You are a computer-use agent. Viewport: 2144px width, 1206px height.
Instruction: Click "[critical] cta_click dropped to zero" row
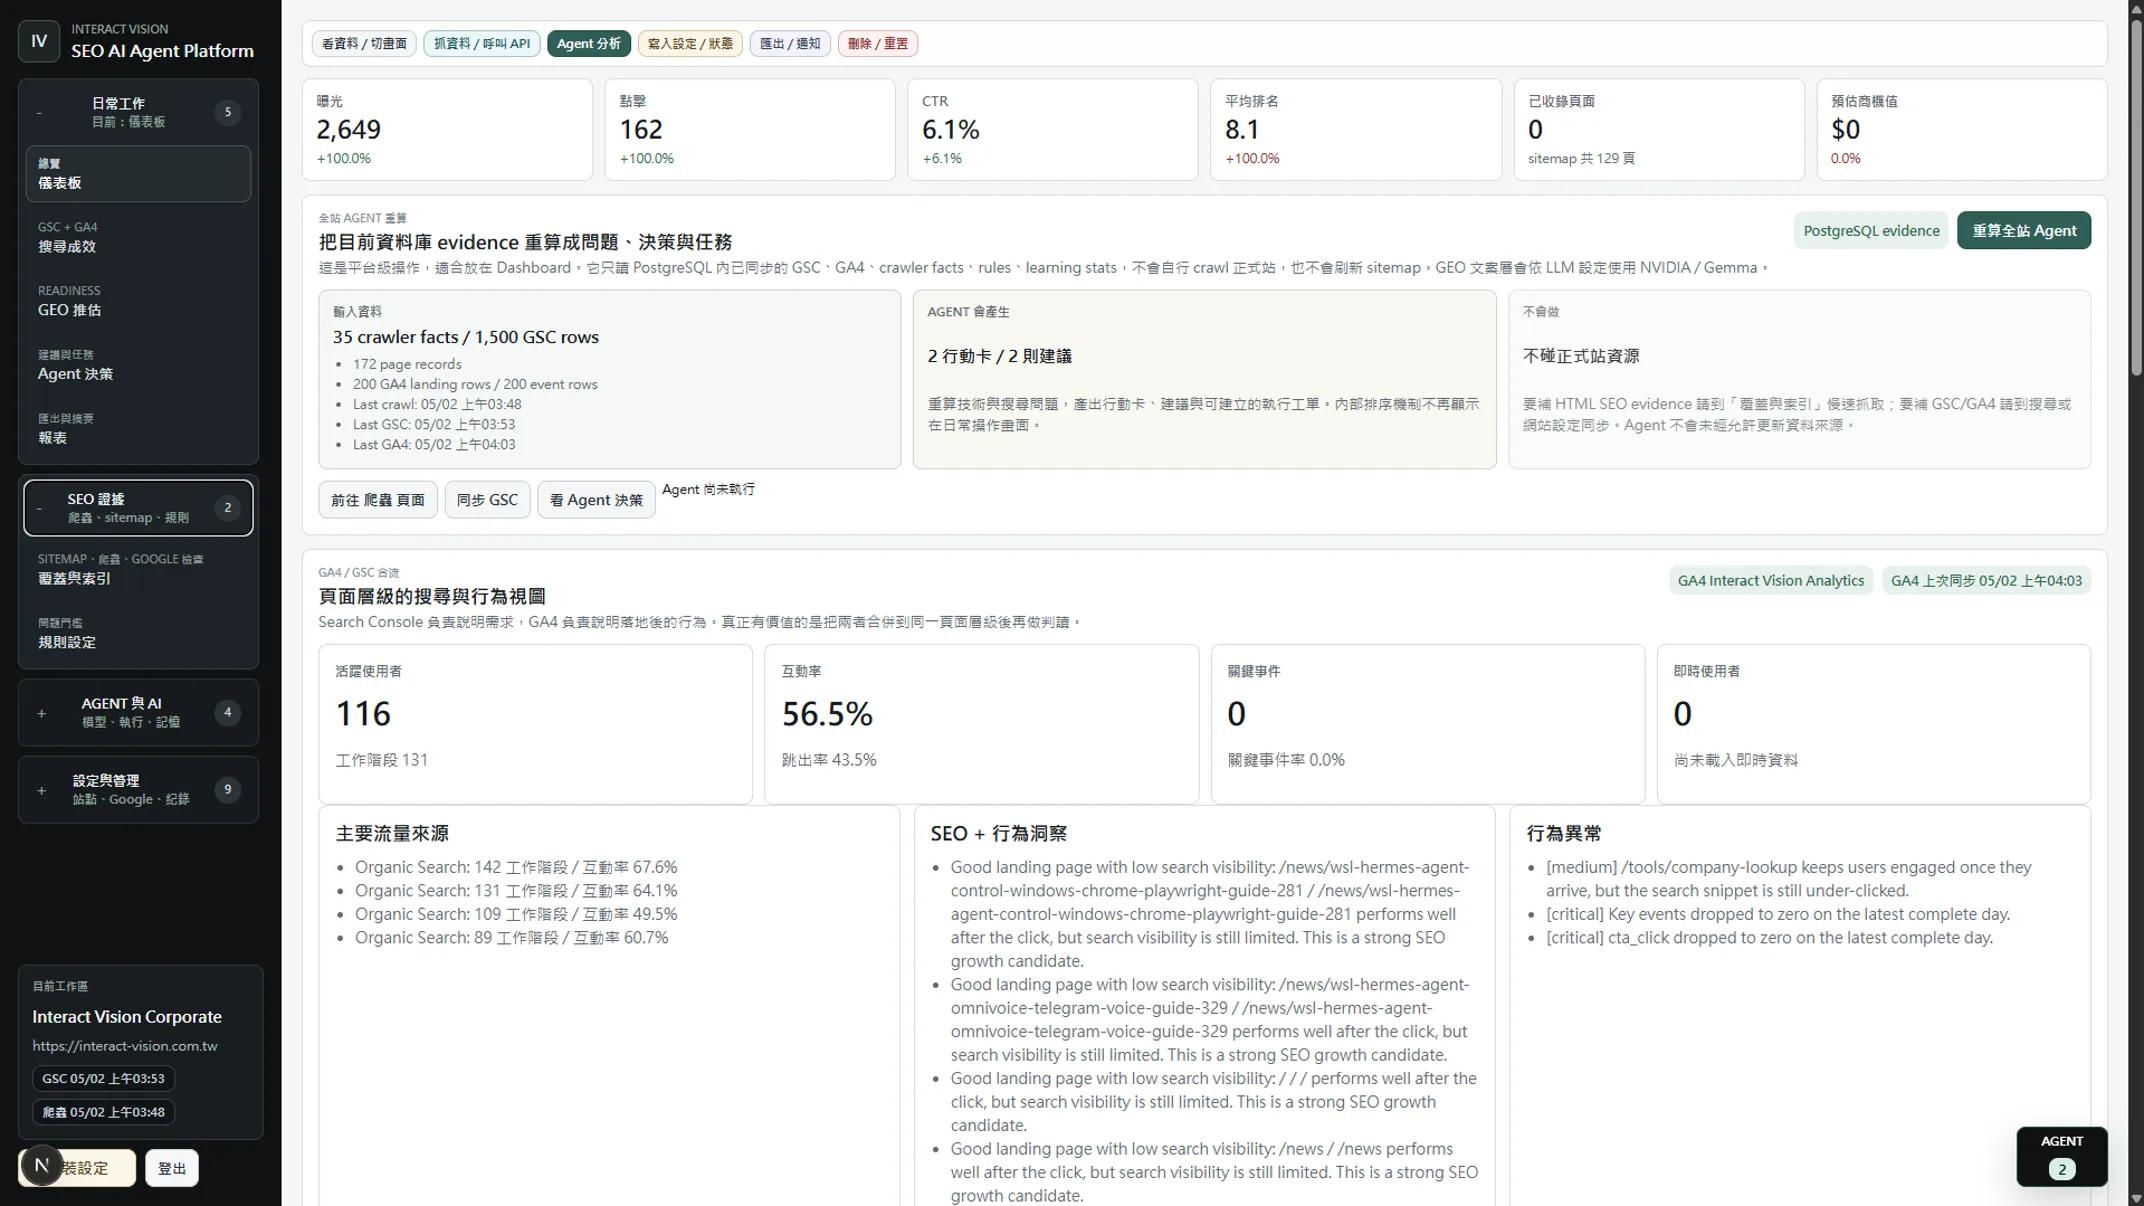(x=1769, y=938)
